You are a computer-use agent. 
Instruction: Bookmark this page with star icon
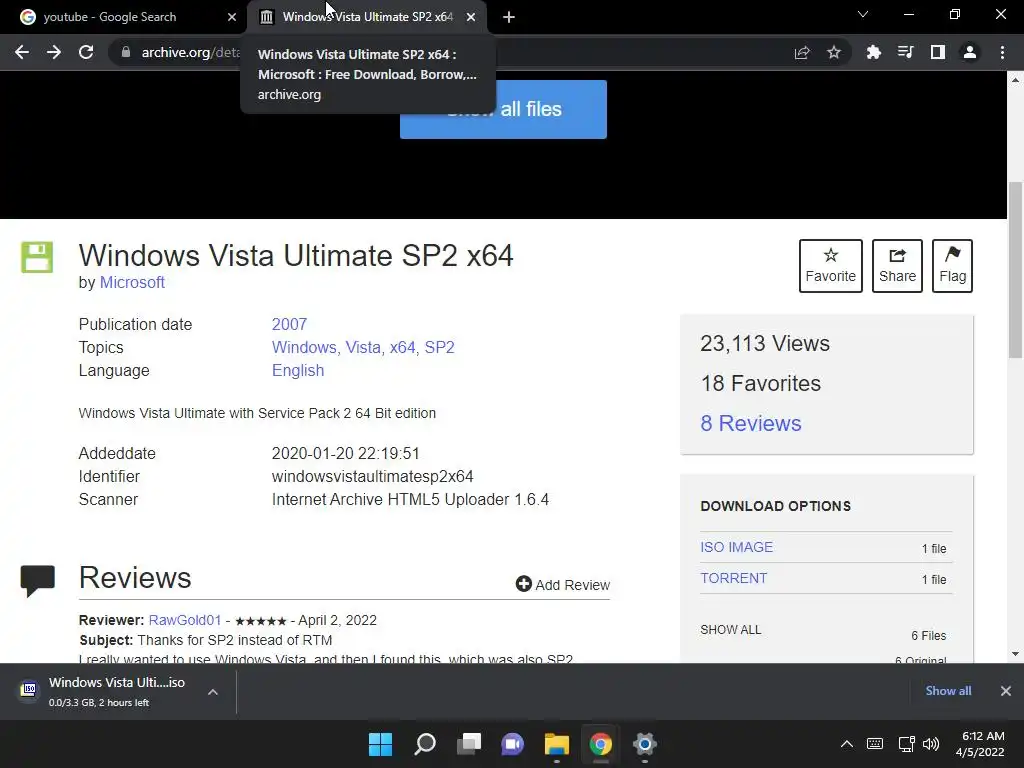834,52
